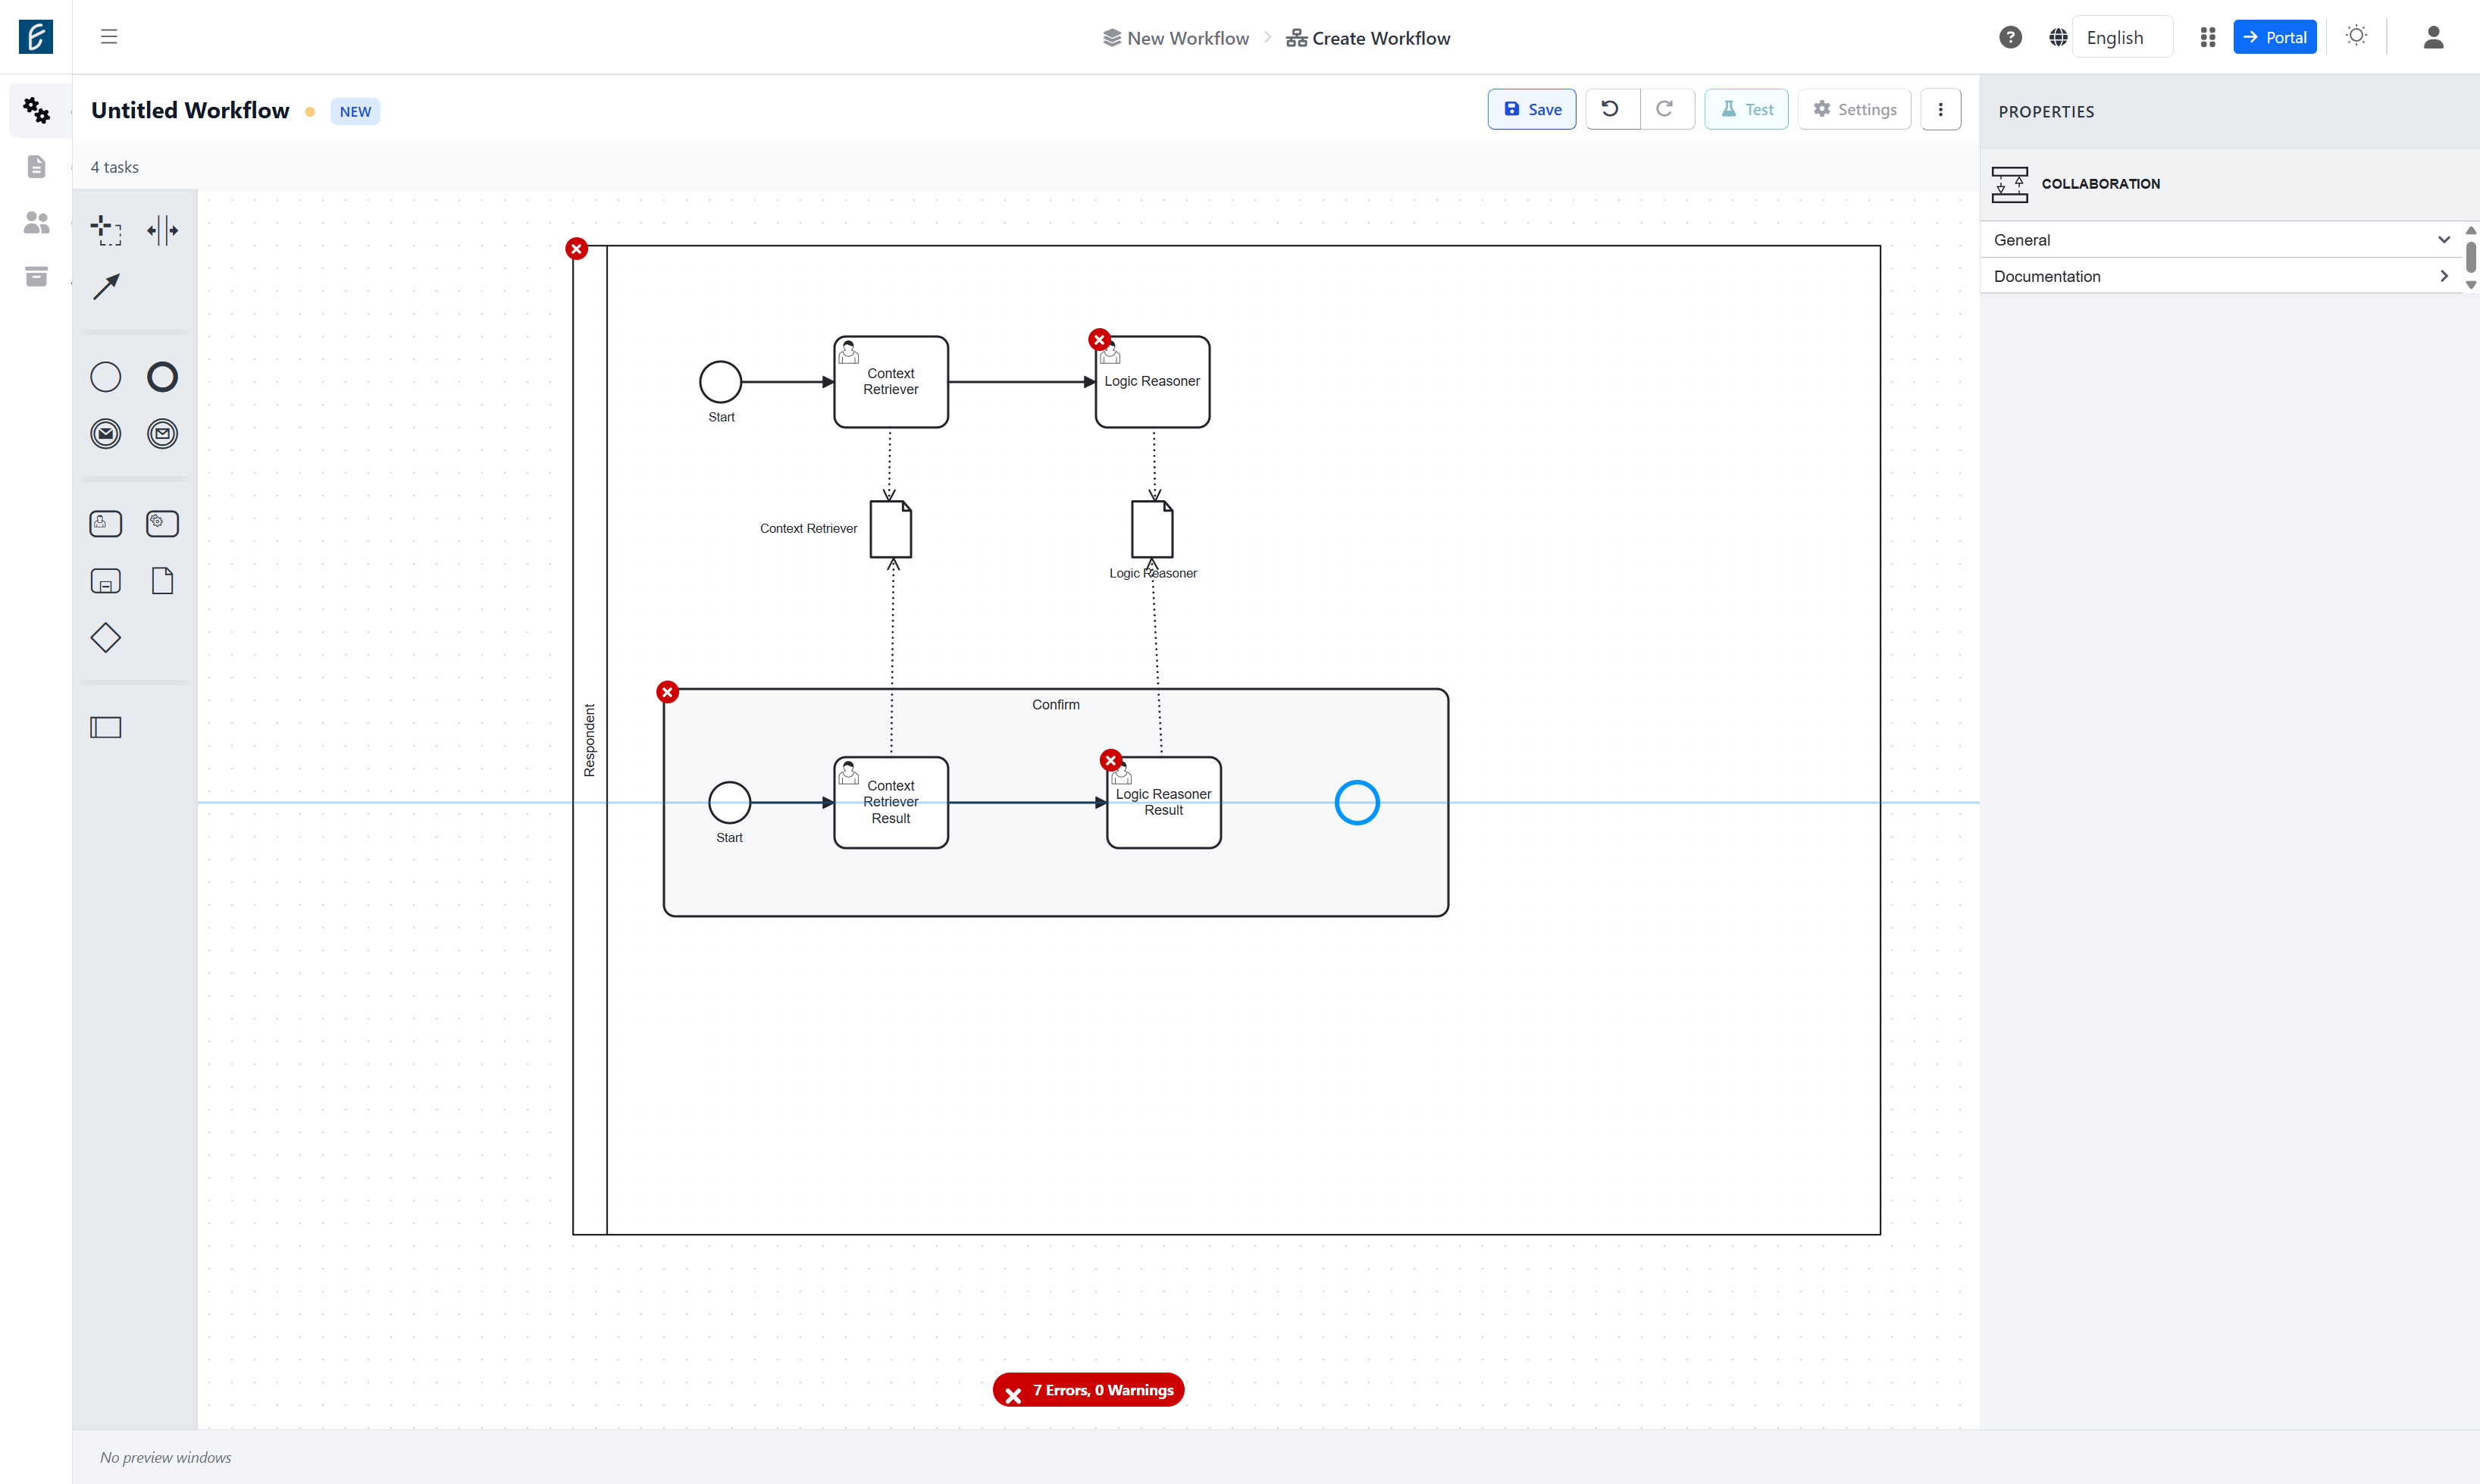Open the archive sidebar icon

[37, 277]
